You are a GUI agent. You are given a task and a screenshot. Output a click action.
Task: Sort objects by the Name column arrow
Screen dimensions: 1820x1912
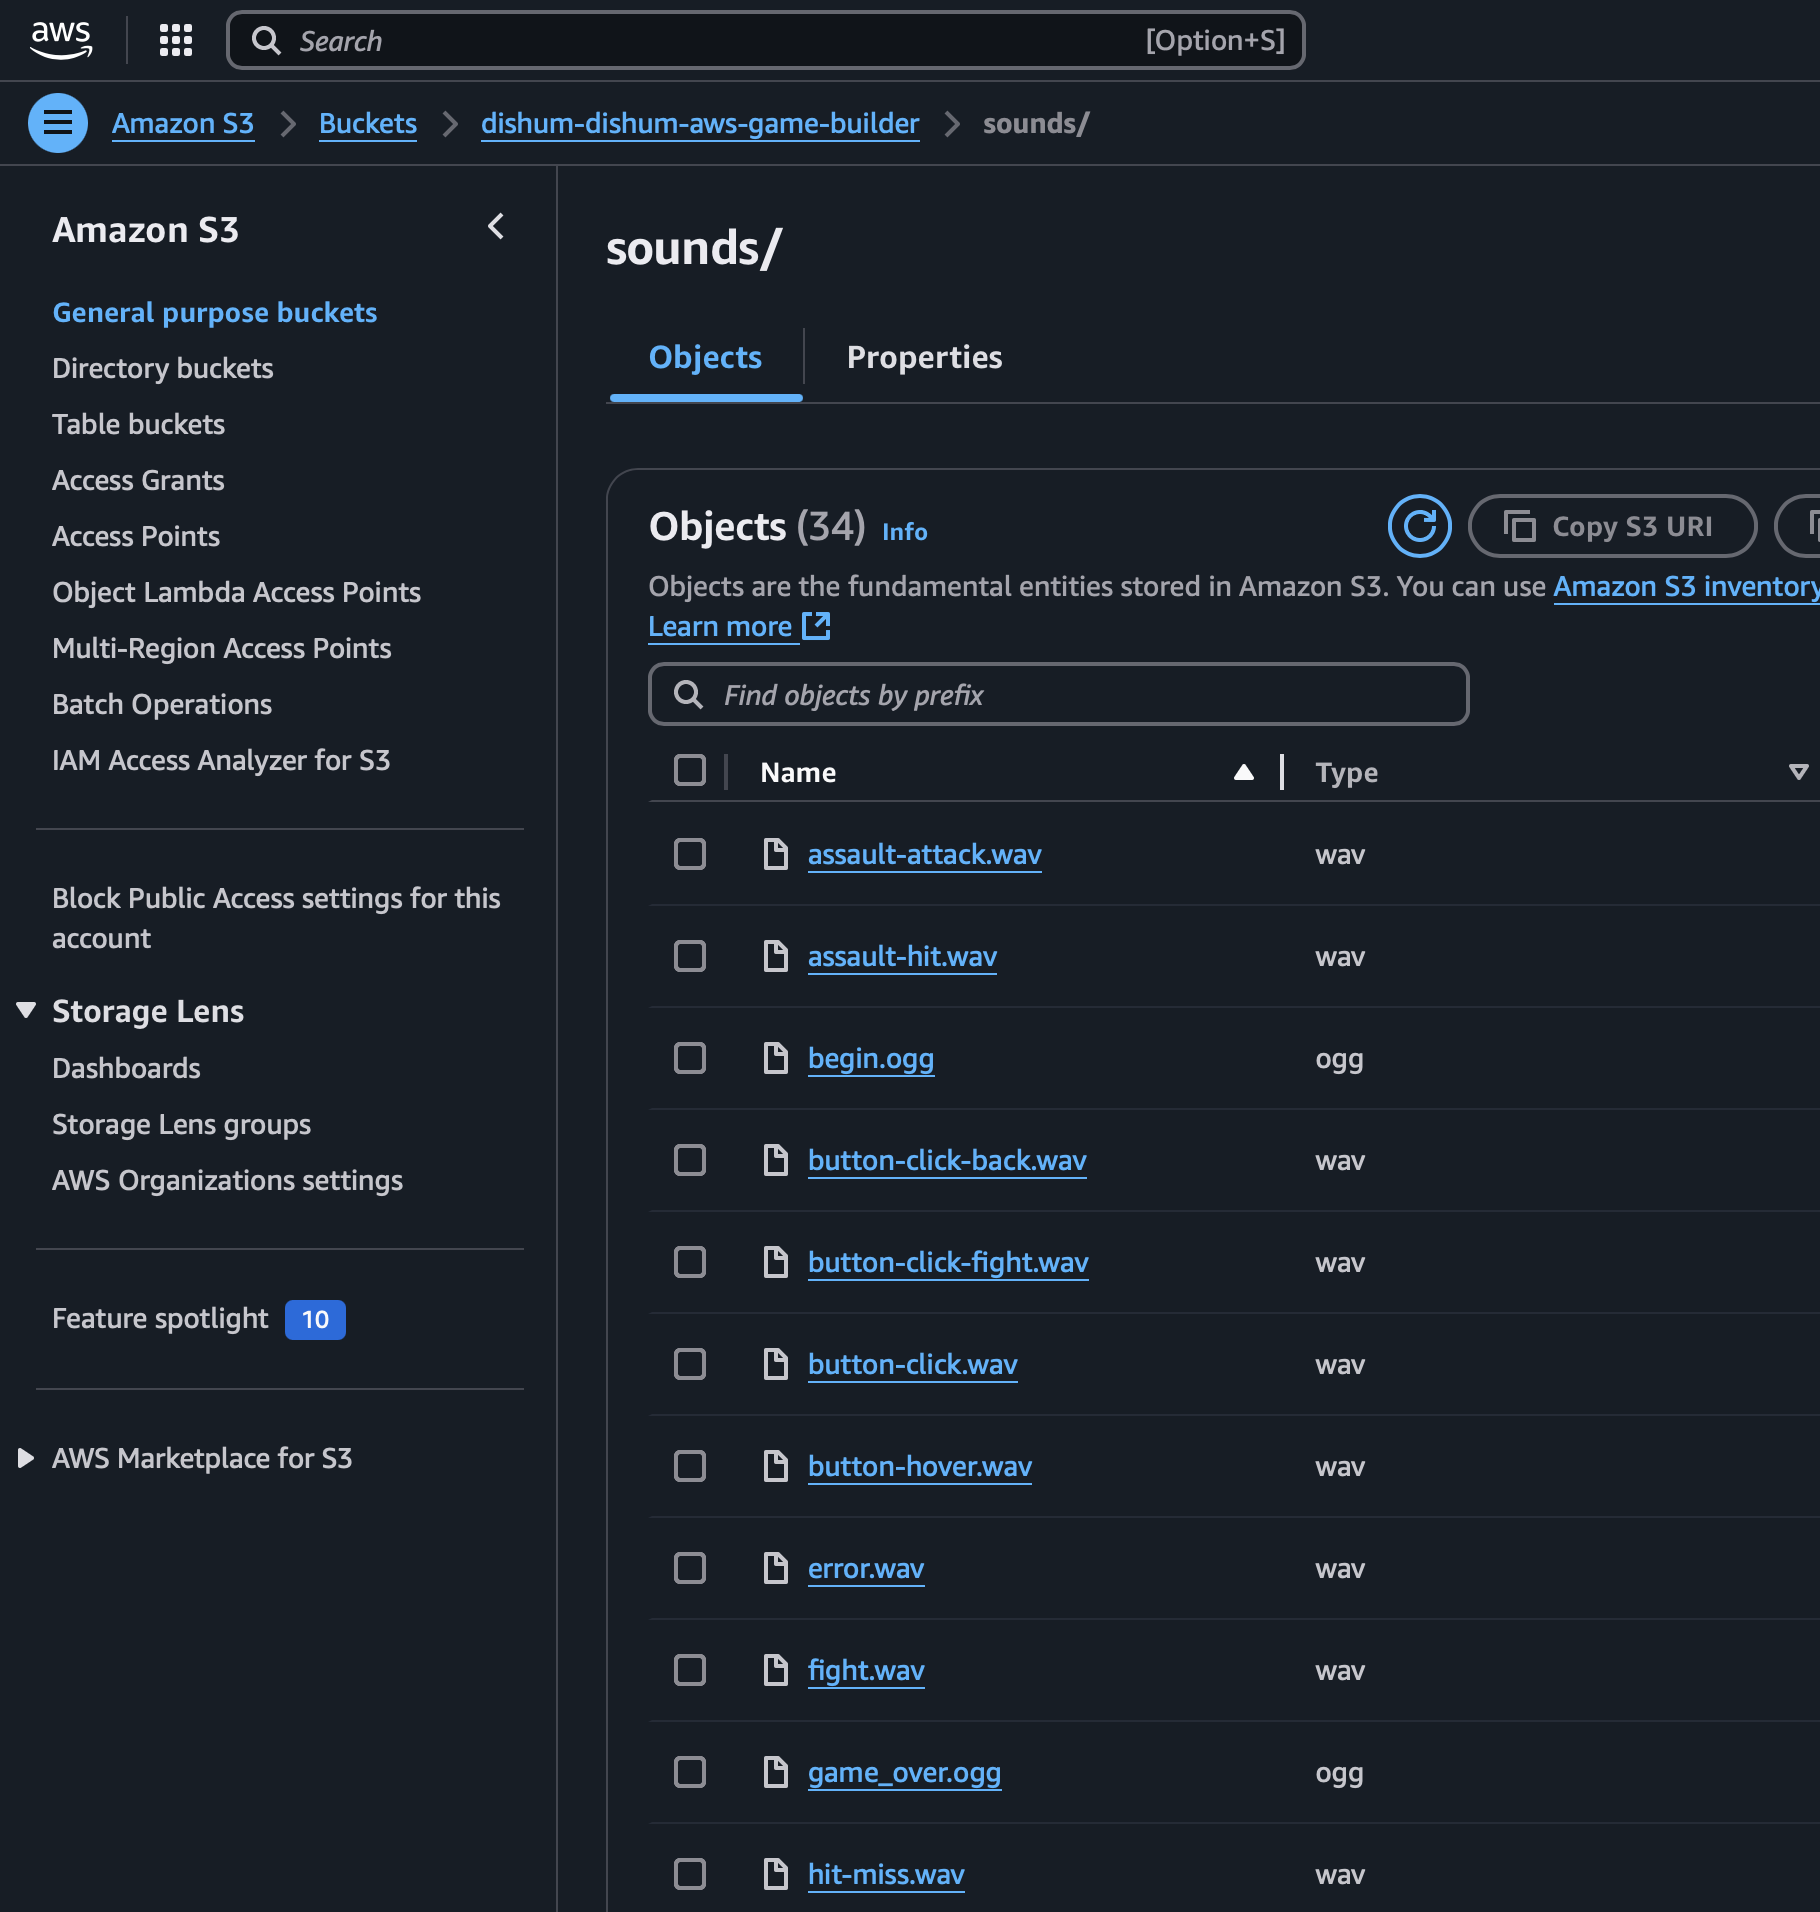1244,772
